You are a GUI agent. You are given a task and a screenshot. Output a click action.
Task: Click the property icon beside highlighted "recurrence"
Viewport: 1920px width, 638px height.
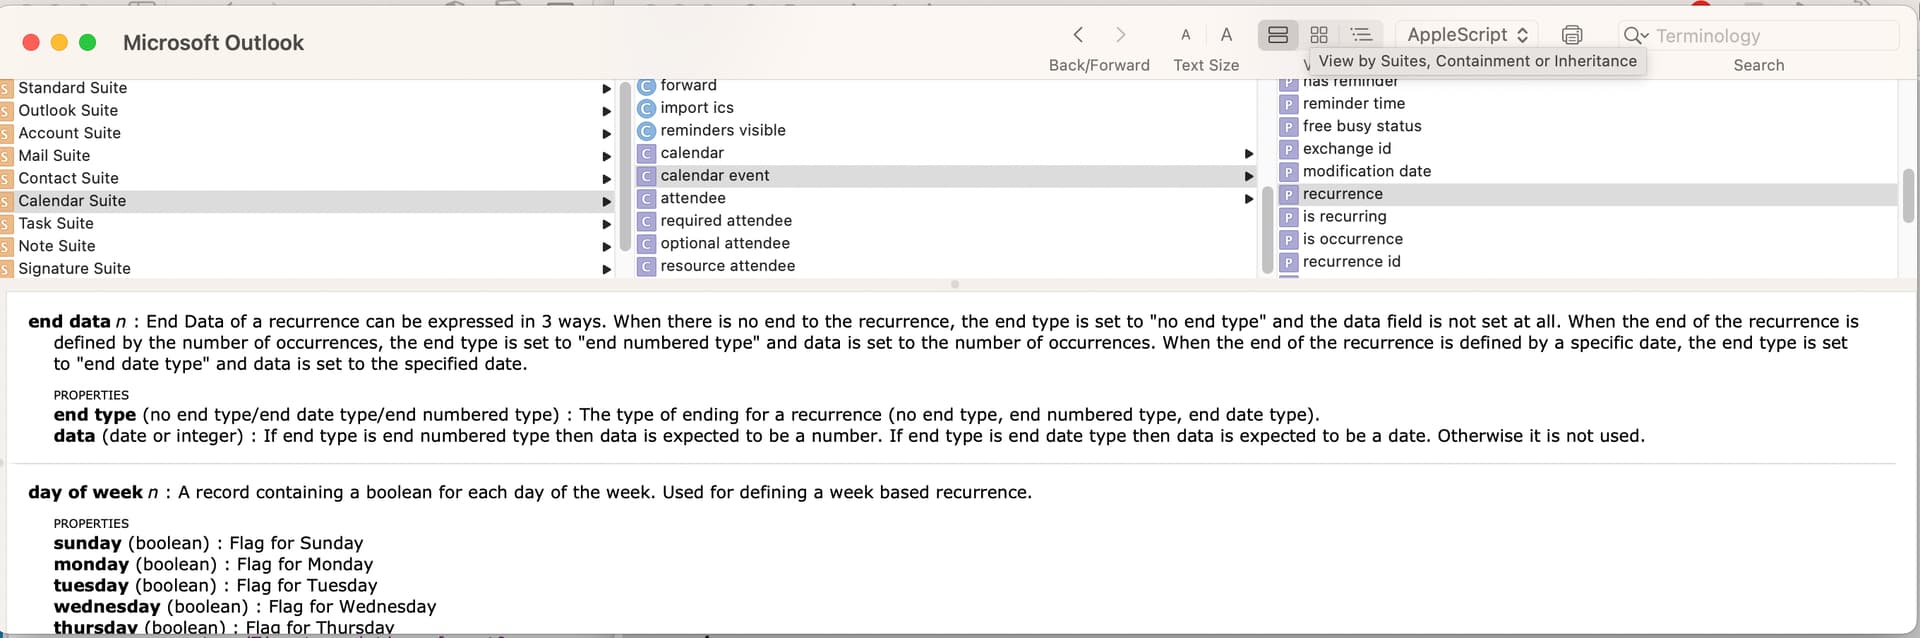tap(1288, 194)
